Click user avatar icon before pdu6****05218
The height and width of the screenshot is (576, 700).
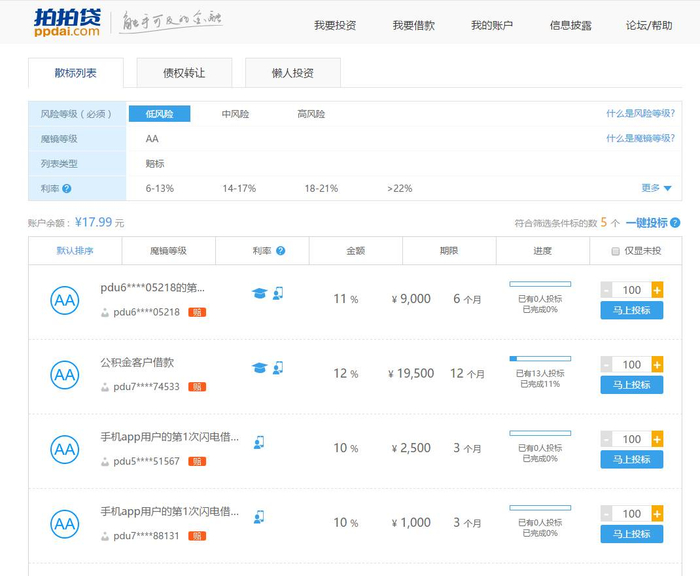point(105,313)
